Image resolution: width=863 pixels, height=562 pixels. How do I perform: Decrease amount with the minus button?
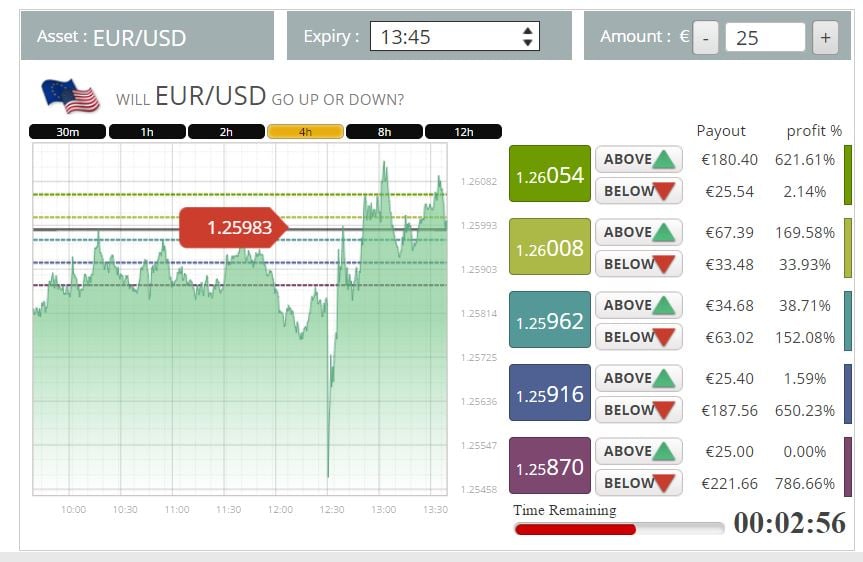tap(705, 37)
